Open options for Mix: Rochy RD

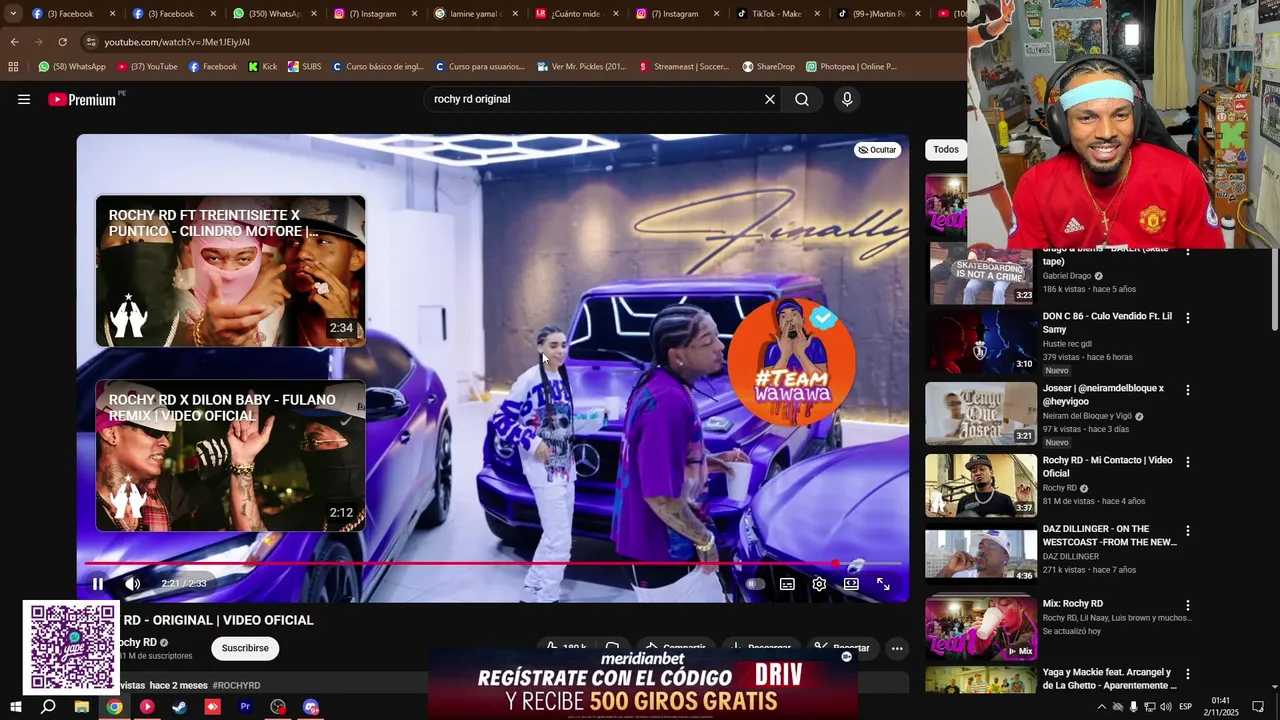pos(1188,606)
